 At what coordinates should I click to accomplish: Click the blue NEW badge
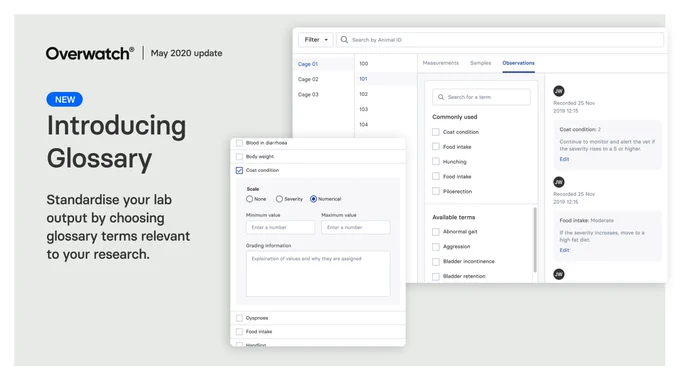(x=65, y=100)
